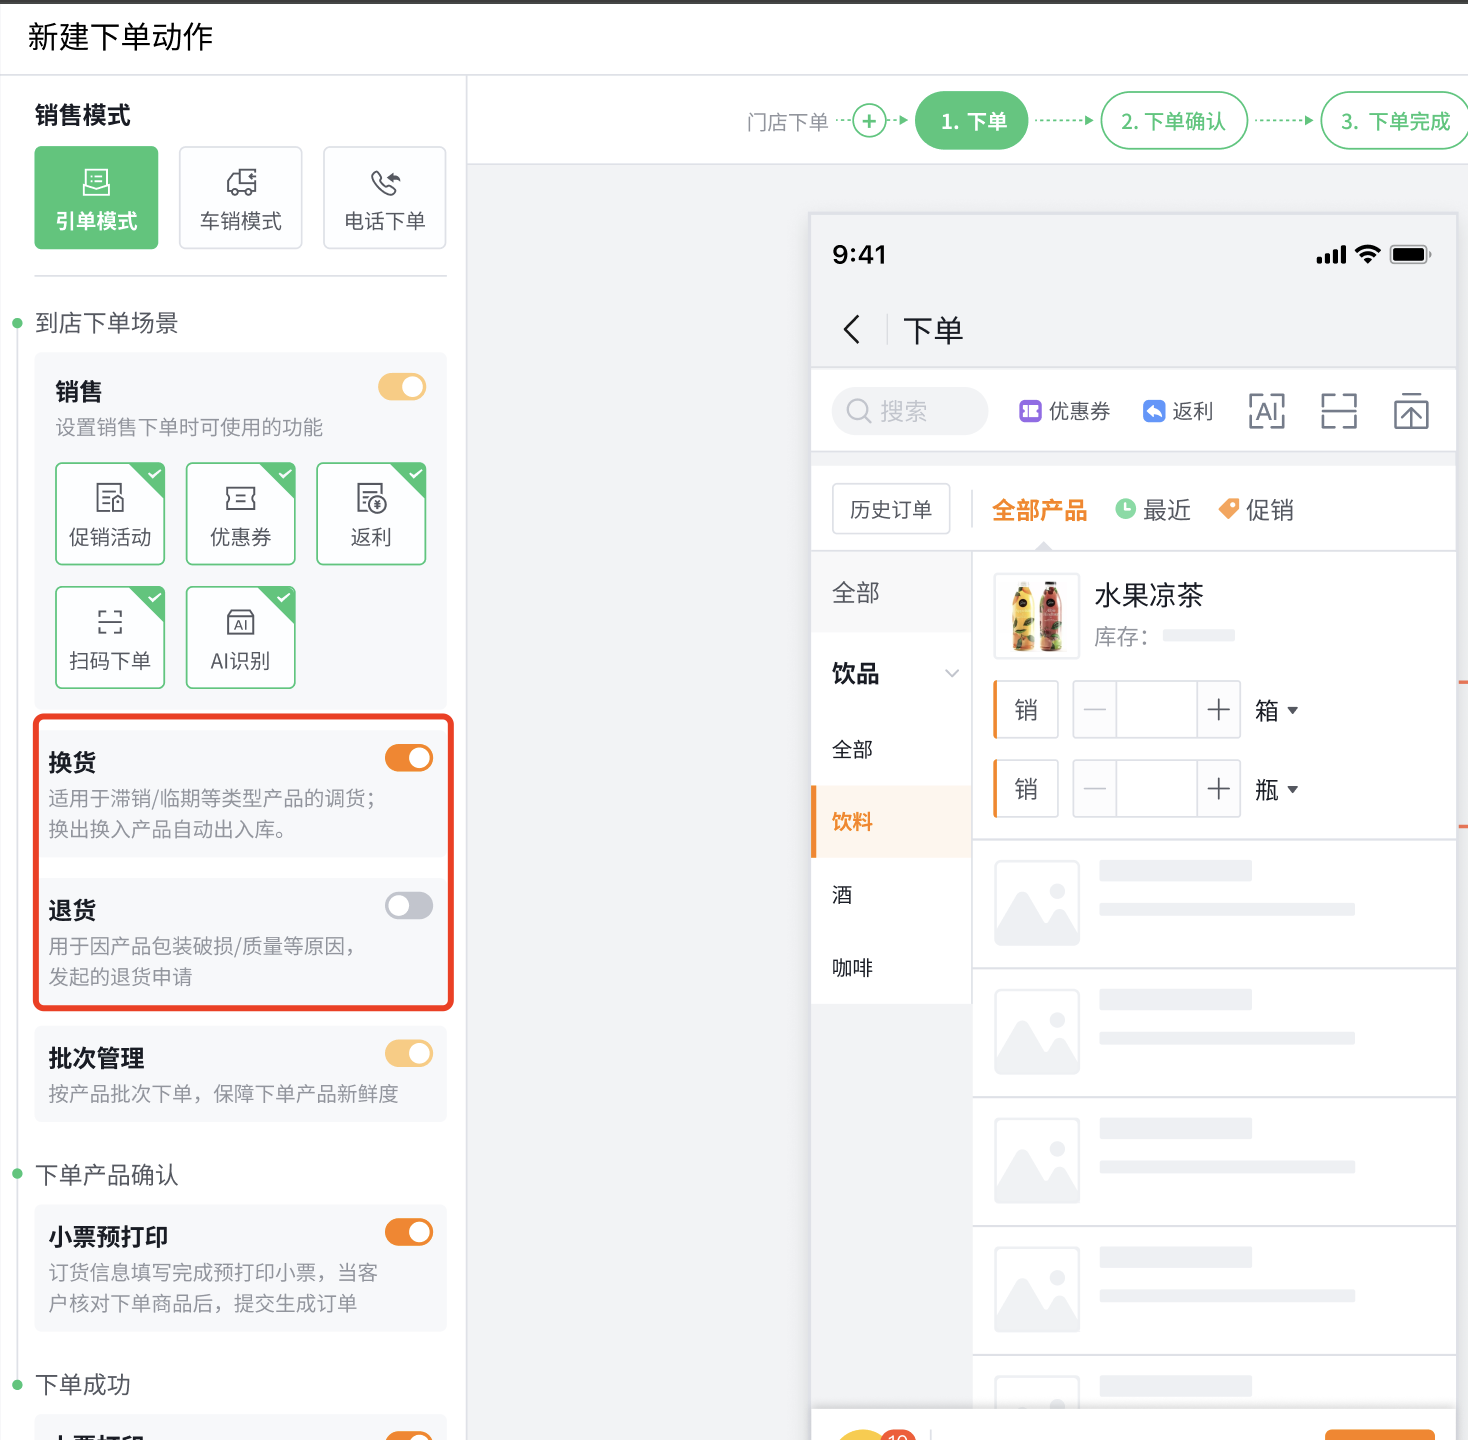Enable the 退货 toggle
The width and height of the screenshot is (1468, 1440).
[409, 905]
